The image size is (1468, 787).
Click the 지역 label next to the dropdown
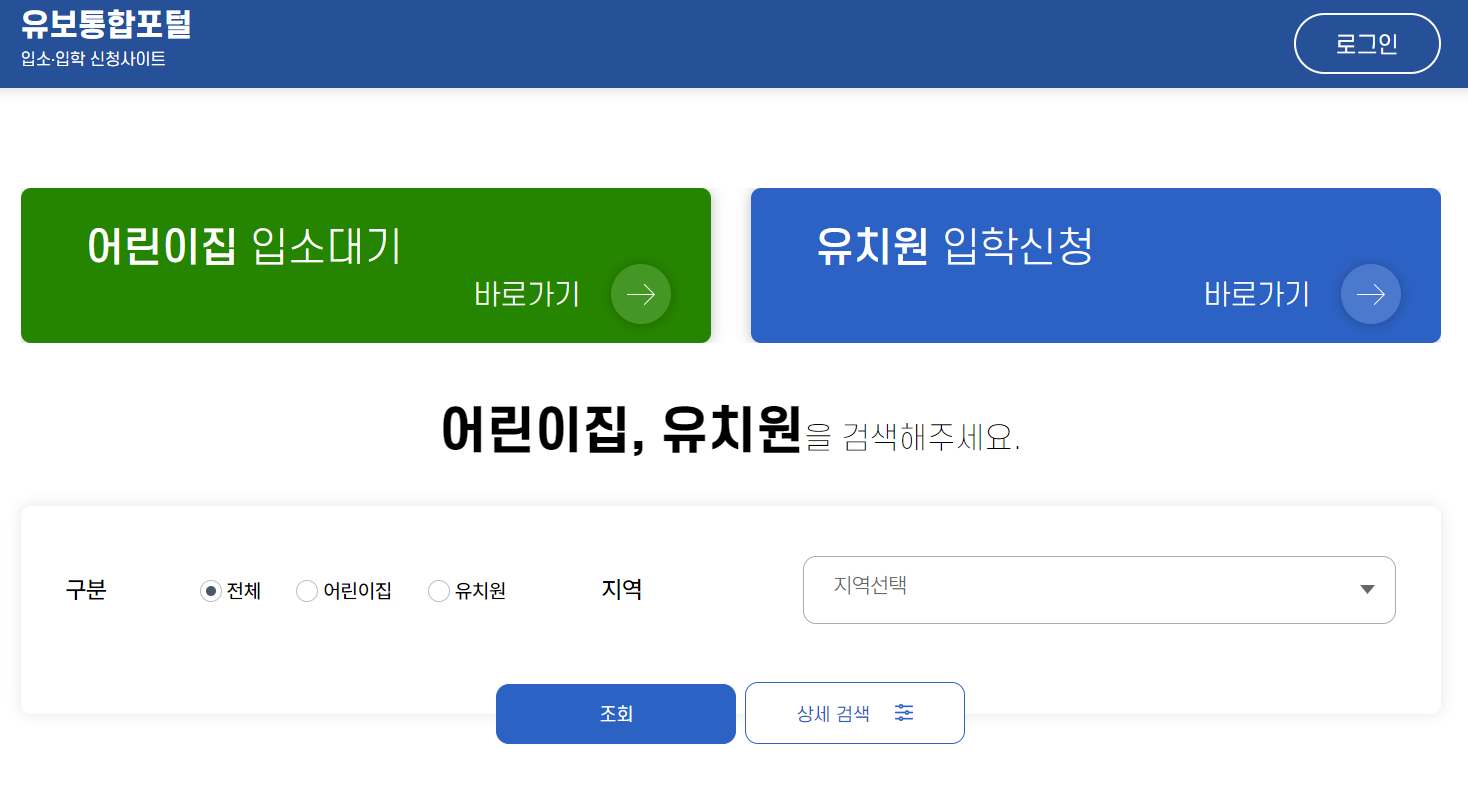(x=620, y=590)
